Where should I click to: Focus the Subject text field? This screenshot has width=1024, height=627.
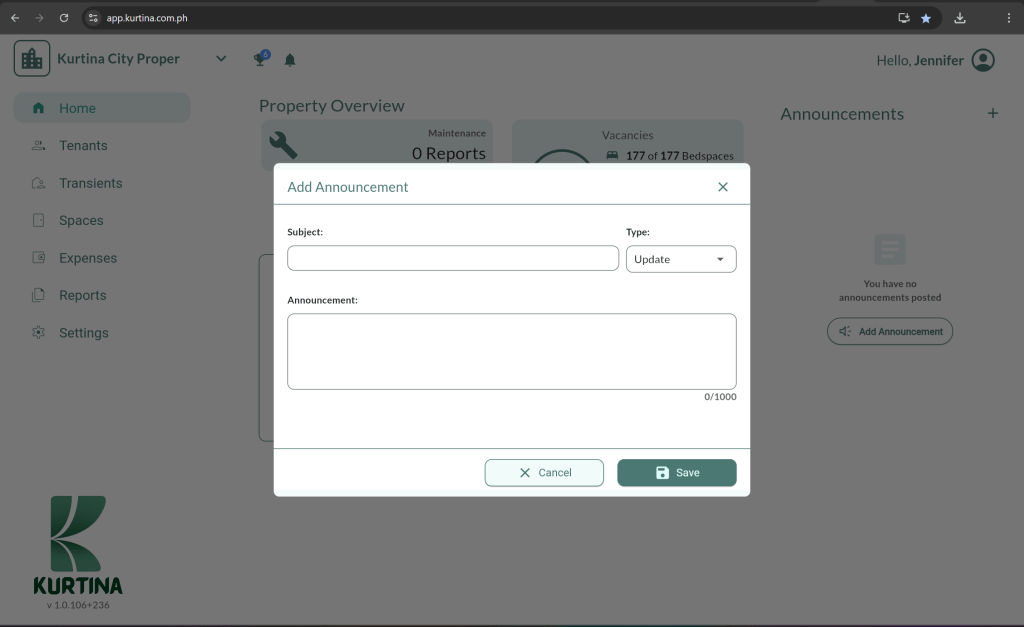tap(453, 258)
